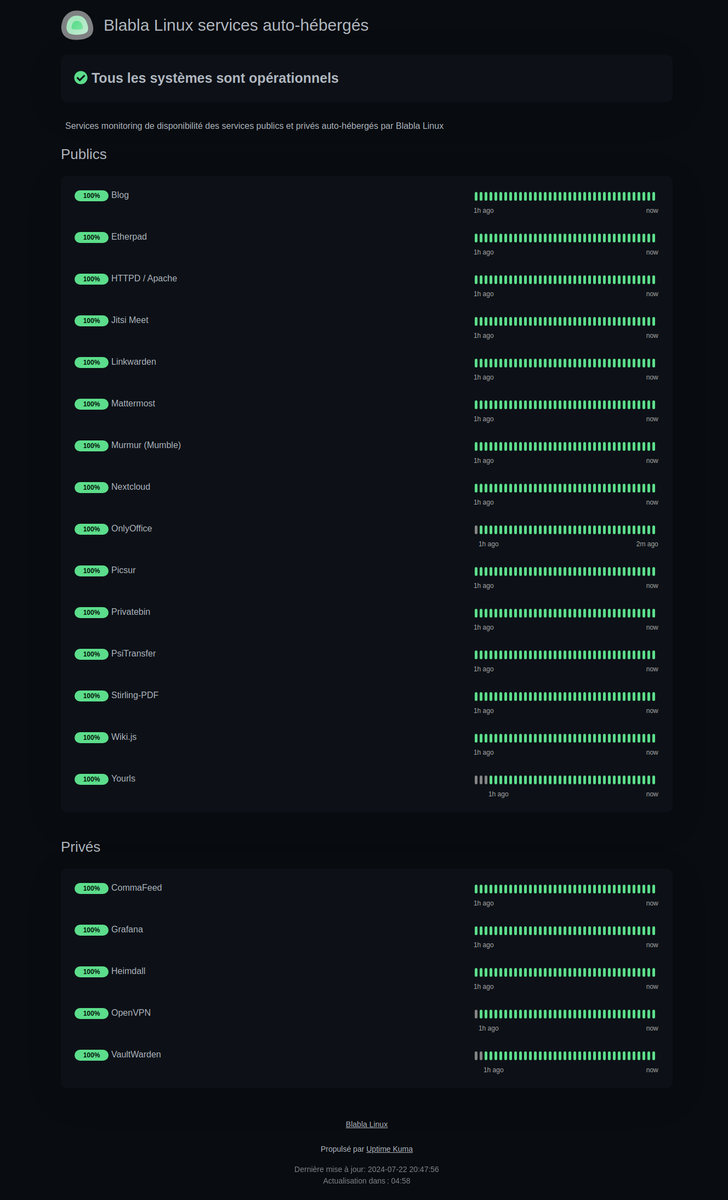This screenshot has height=1200, width=728.
Task: Click the Blog 100% uptime badge
Action: [x=91, y=196]
